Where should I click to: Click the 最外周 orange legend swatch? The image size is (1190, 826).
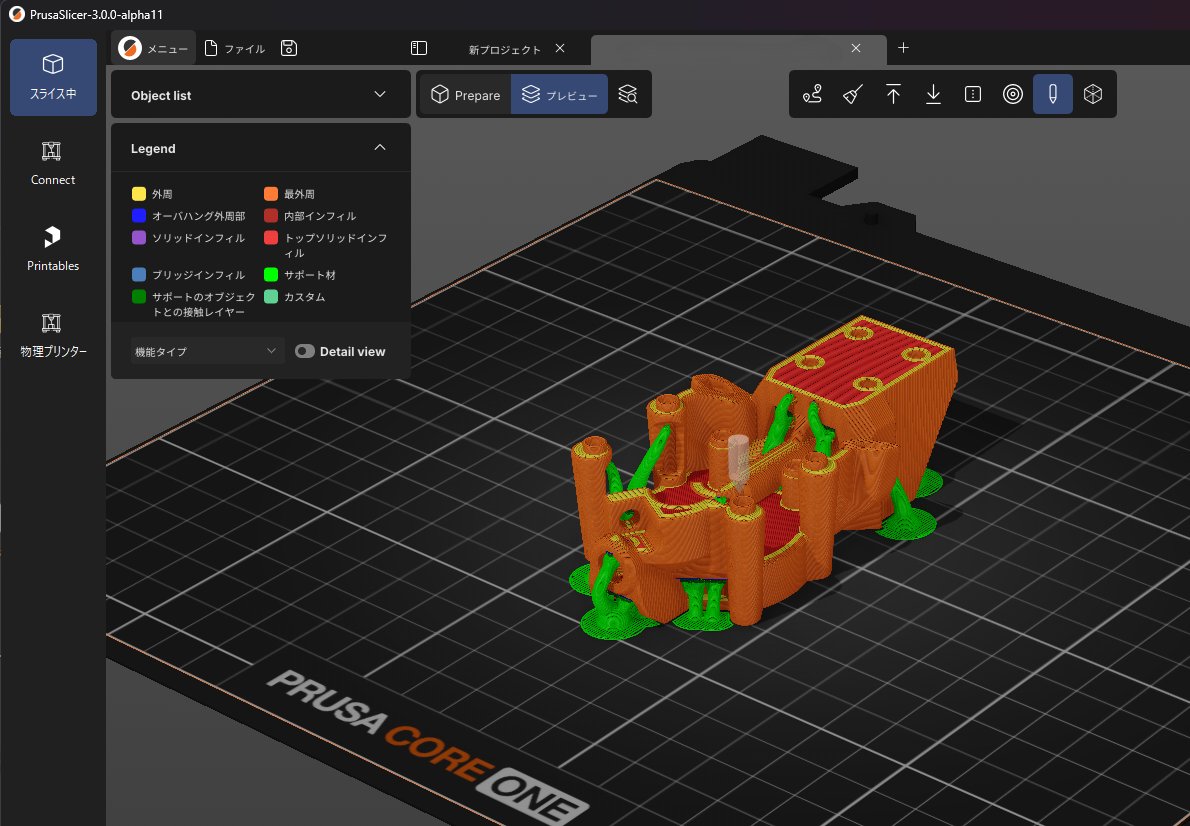click(x=271, y=194)
